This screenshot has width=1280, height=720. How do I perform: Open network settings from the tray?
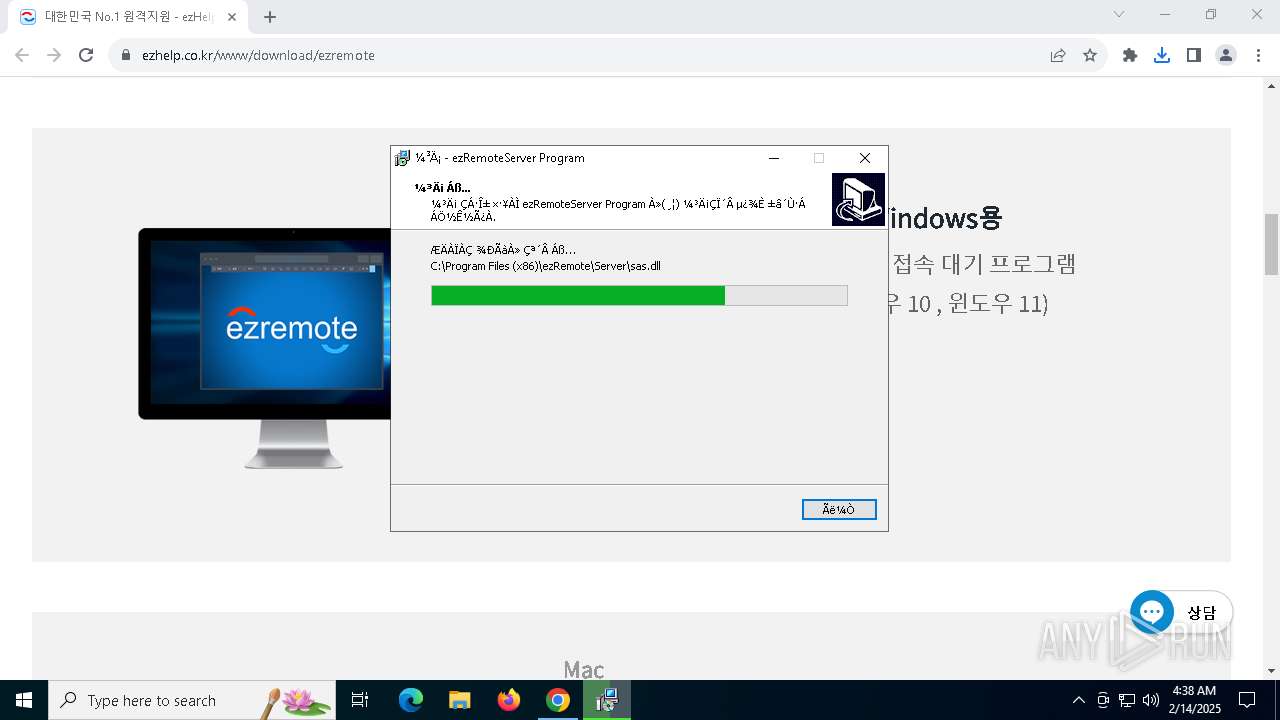click(x=1127, y=700)
